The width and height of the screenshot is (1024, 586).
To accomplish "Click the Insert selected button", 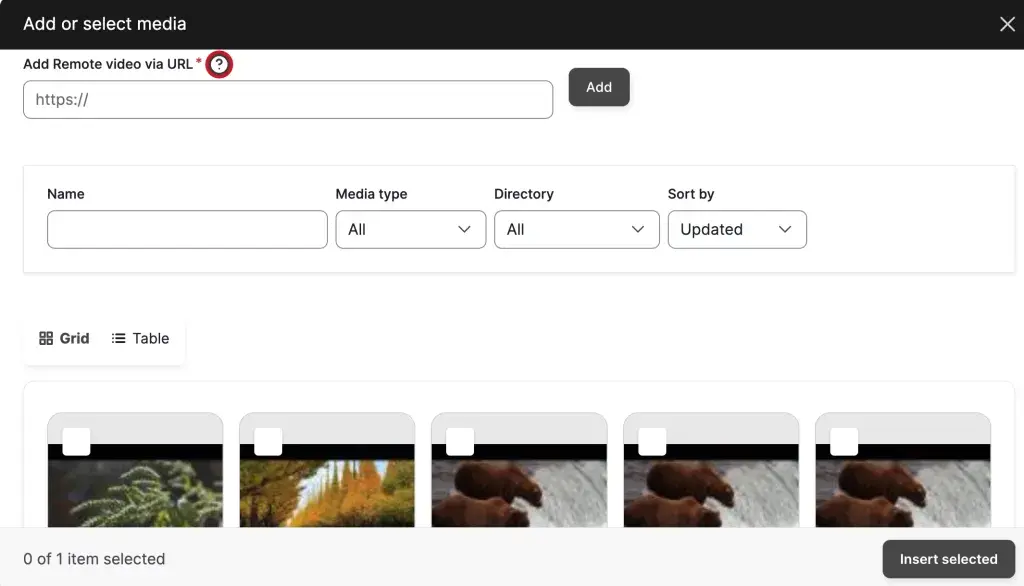I will coord(948,559).
